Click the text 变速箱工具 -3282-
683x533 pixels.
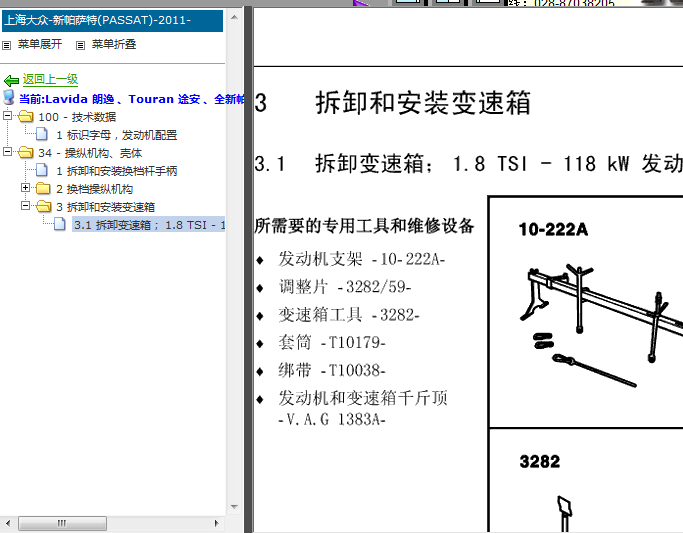click(x=349, y=315)
